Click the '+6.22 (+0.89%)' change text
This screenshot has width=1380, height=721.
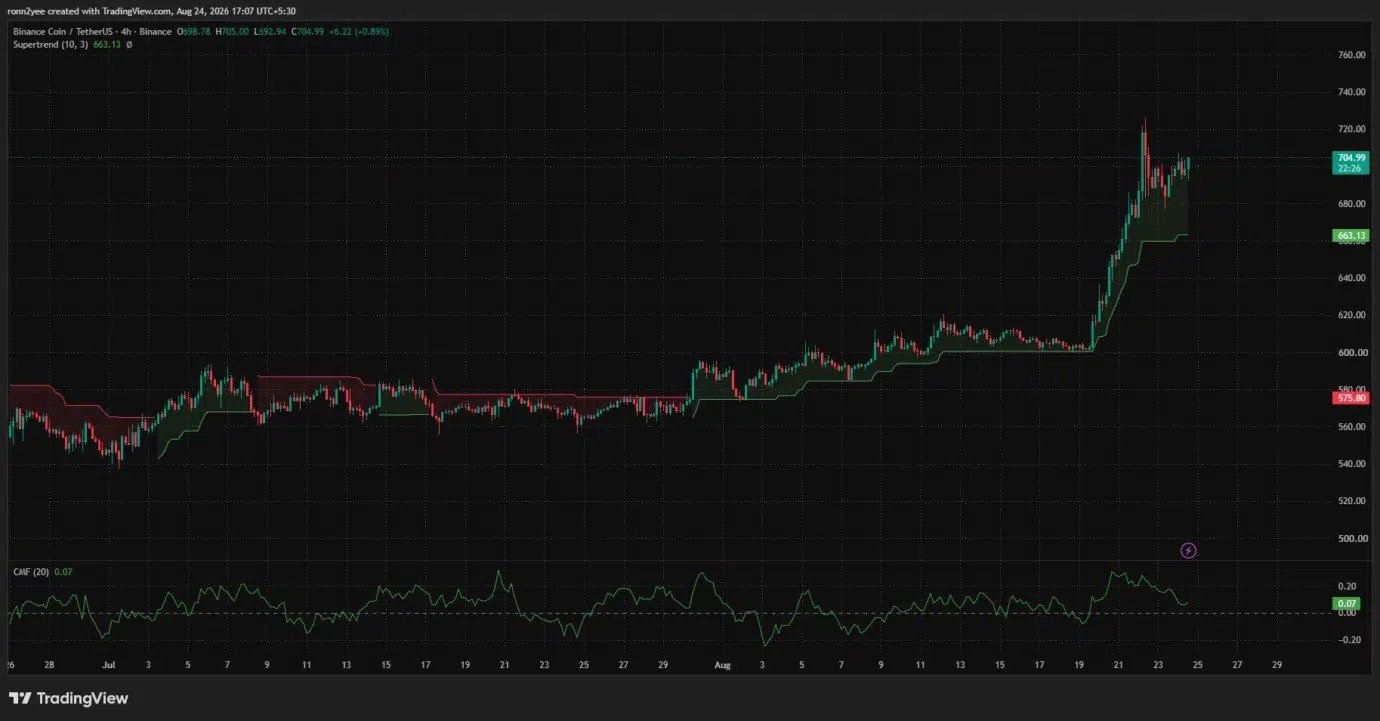click(358, 32)
